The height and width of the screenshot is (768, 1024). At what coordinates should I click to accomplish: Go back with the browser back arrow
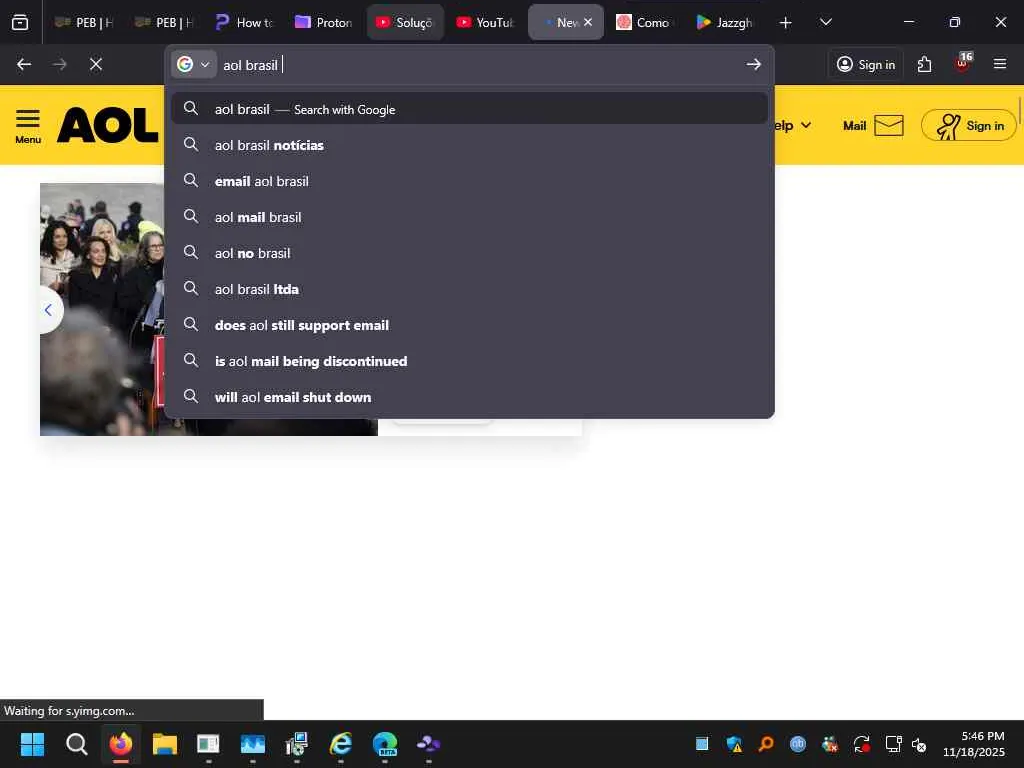click(x=24, y=64)
